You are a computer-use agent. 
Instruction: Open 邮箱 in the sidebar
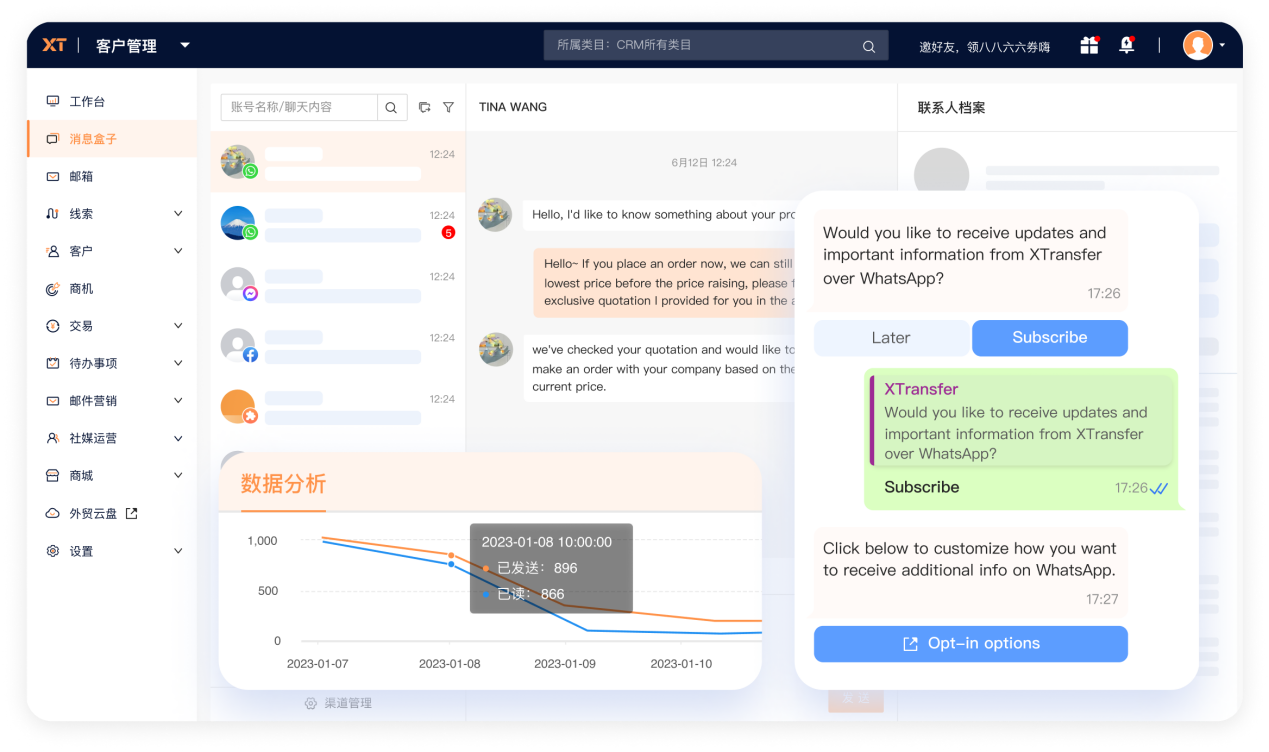point(81,176)
